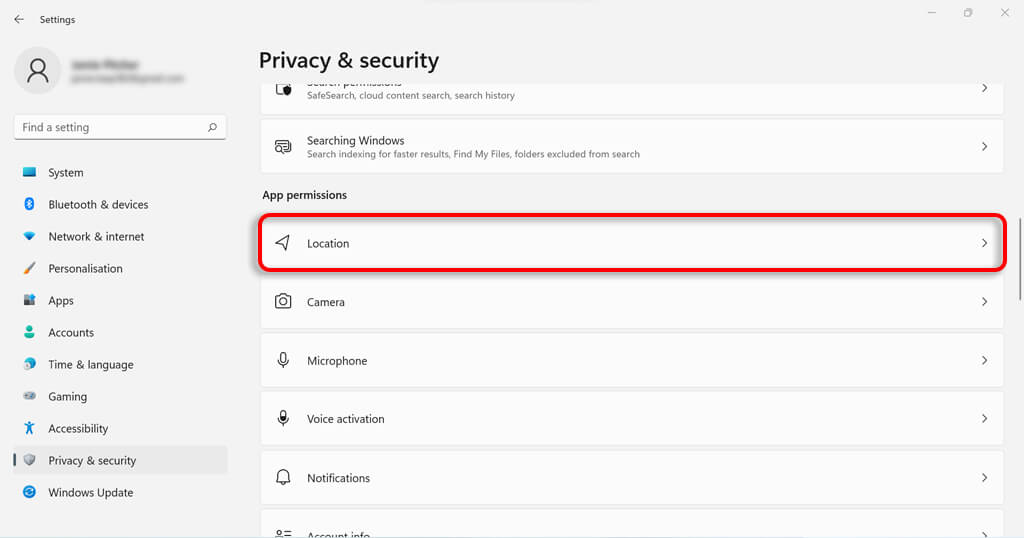Open the Notifications permissions row
The height and width of the screenshot is (538, 1024).
(631, 477)
